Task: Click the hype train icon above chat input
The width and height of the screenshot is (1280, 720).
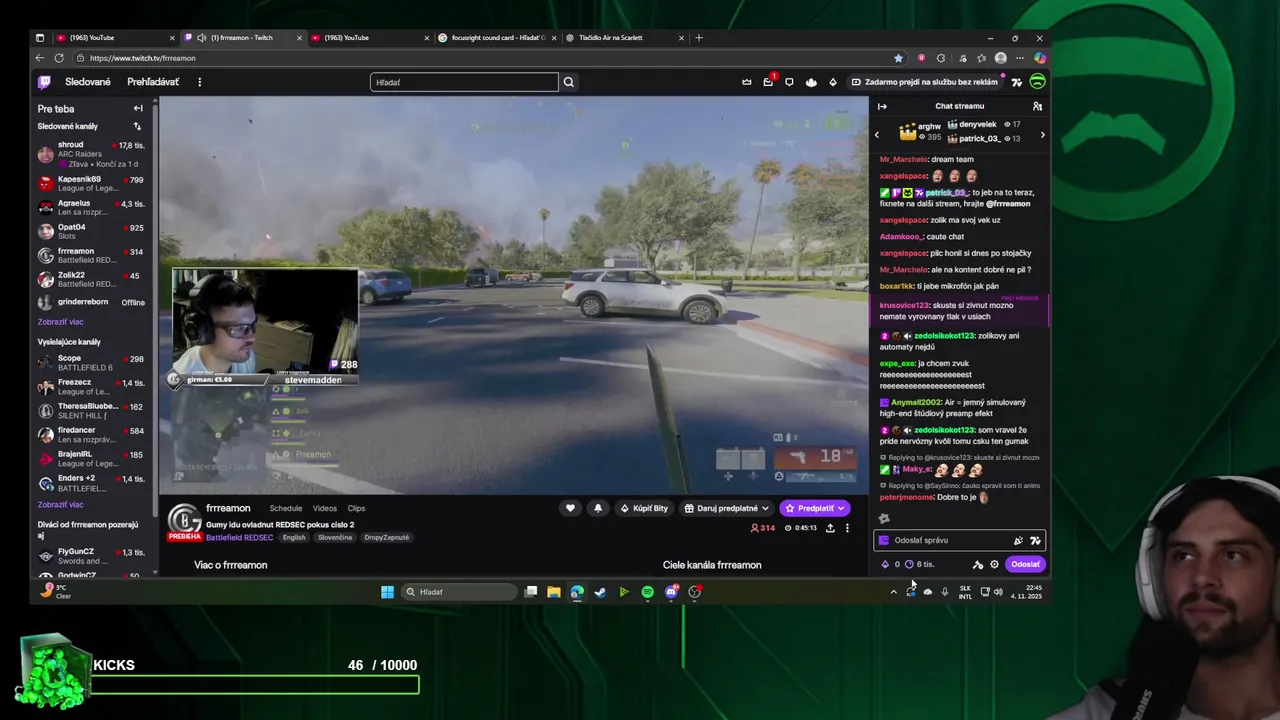Action: coord(883,518)
